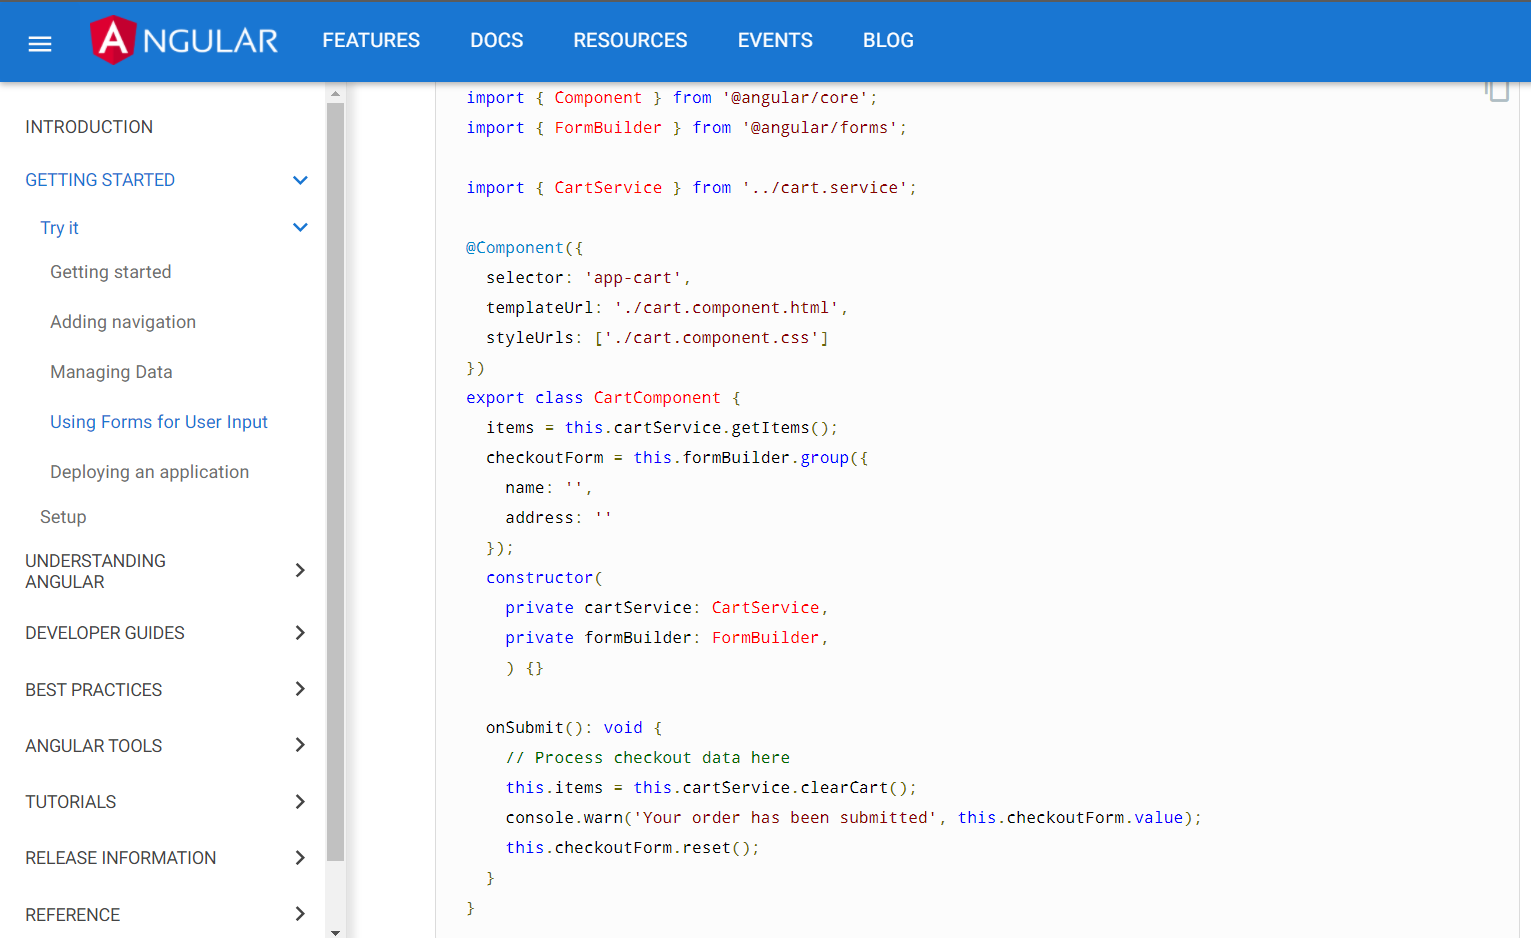
Task: Click 'templateUrl' property in the code
Action: coord(540,308)
